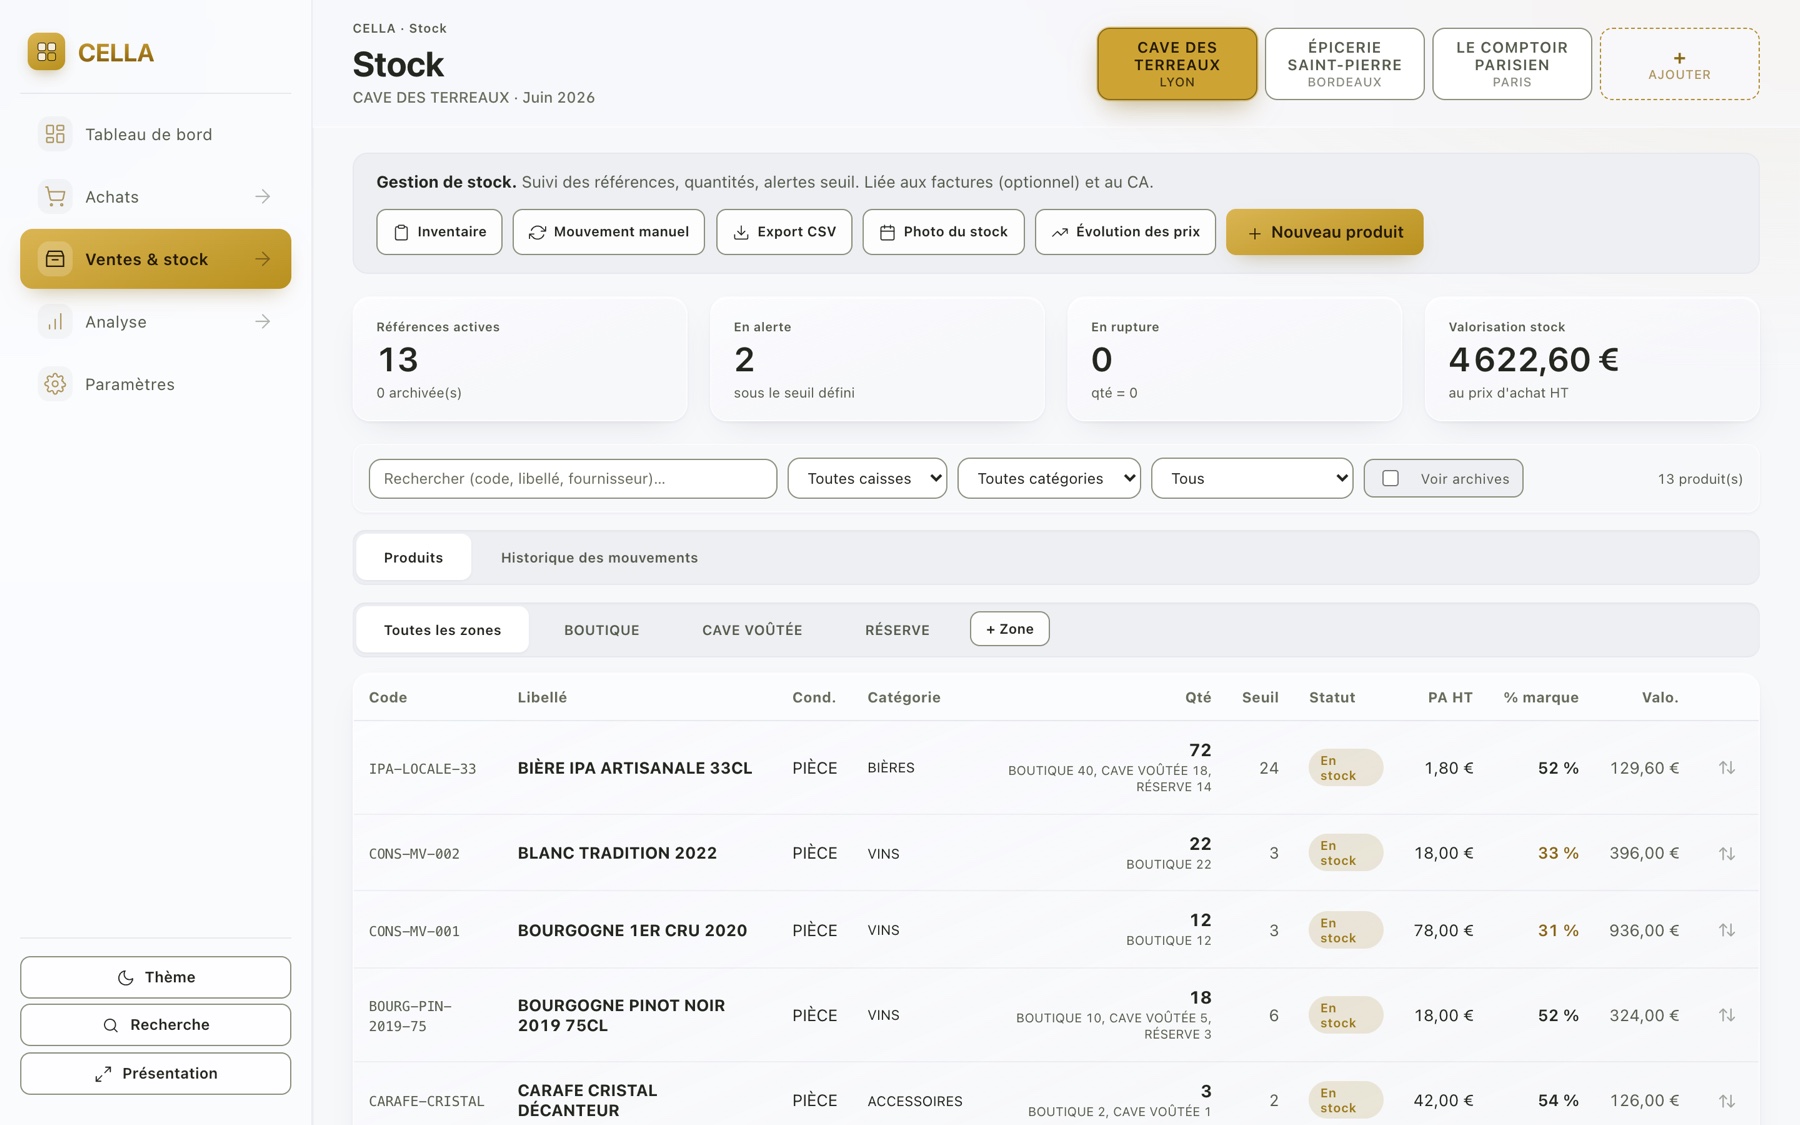Image resolution: width=1800 pixels, height=1125 pixels.
Task: Click the Libellé column header
Action: click(542, 697)
